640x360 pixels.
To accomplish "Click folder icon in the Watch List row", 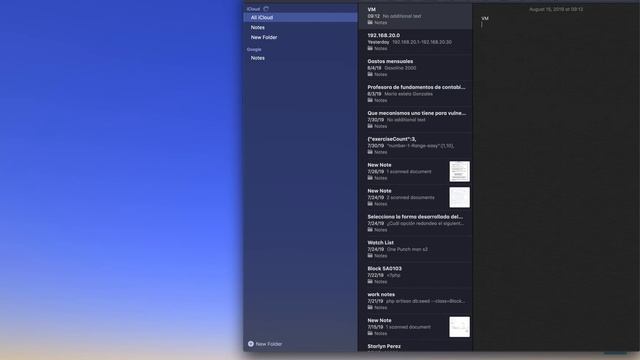I will click(370, 256).
